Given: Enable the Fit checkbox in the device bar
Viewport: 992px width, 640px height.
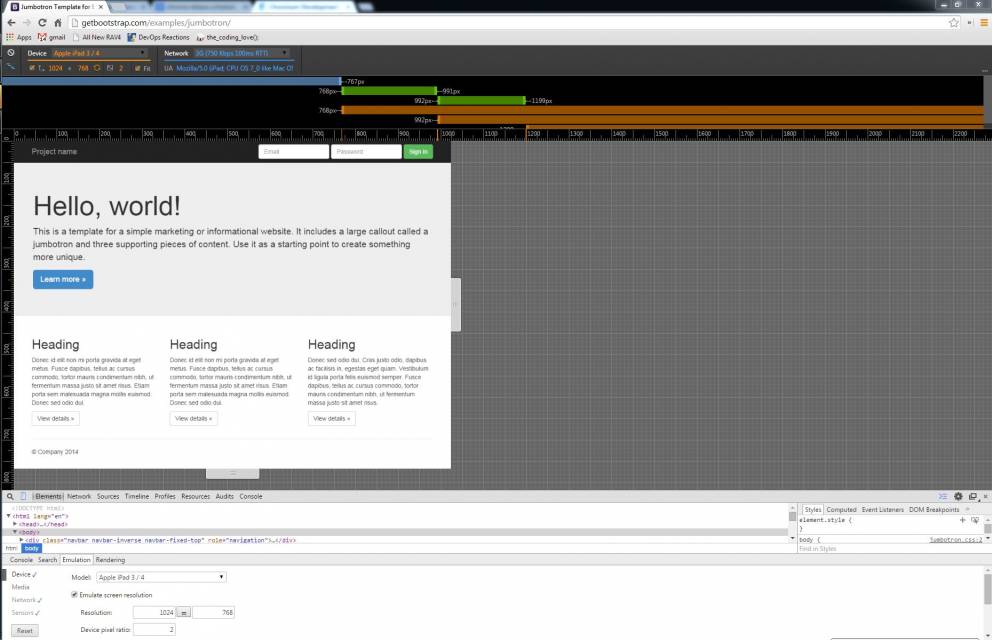Looking at the screenshot, I should [138, 67].
